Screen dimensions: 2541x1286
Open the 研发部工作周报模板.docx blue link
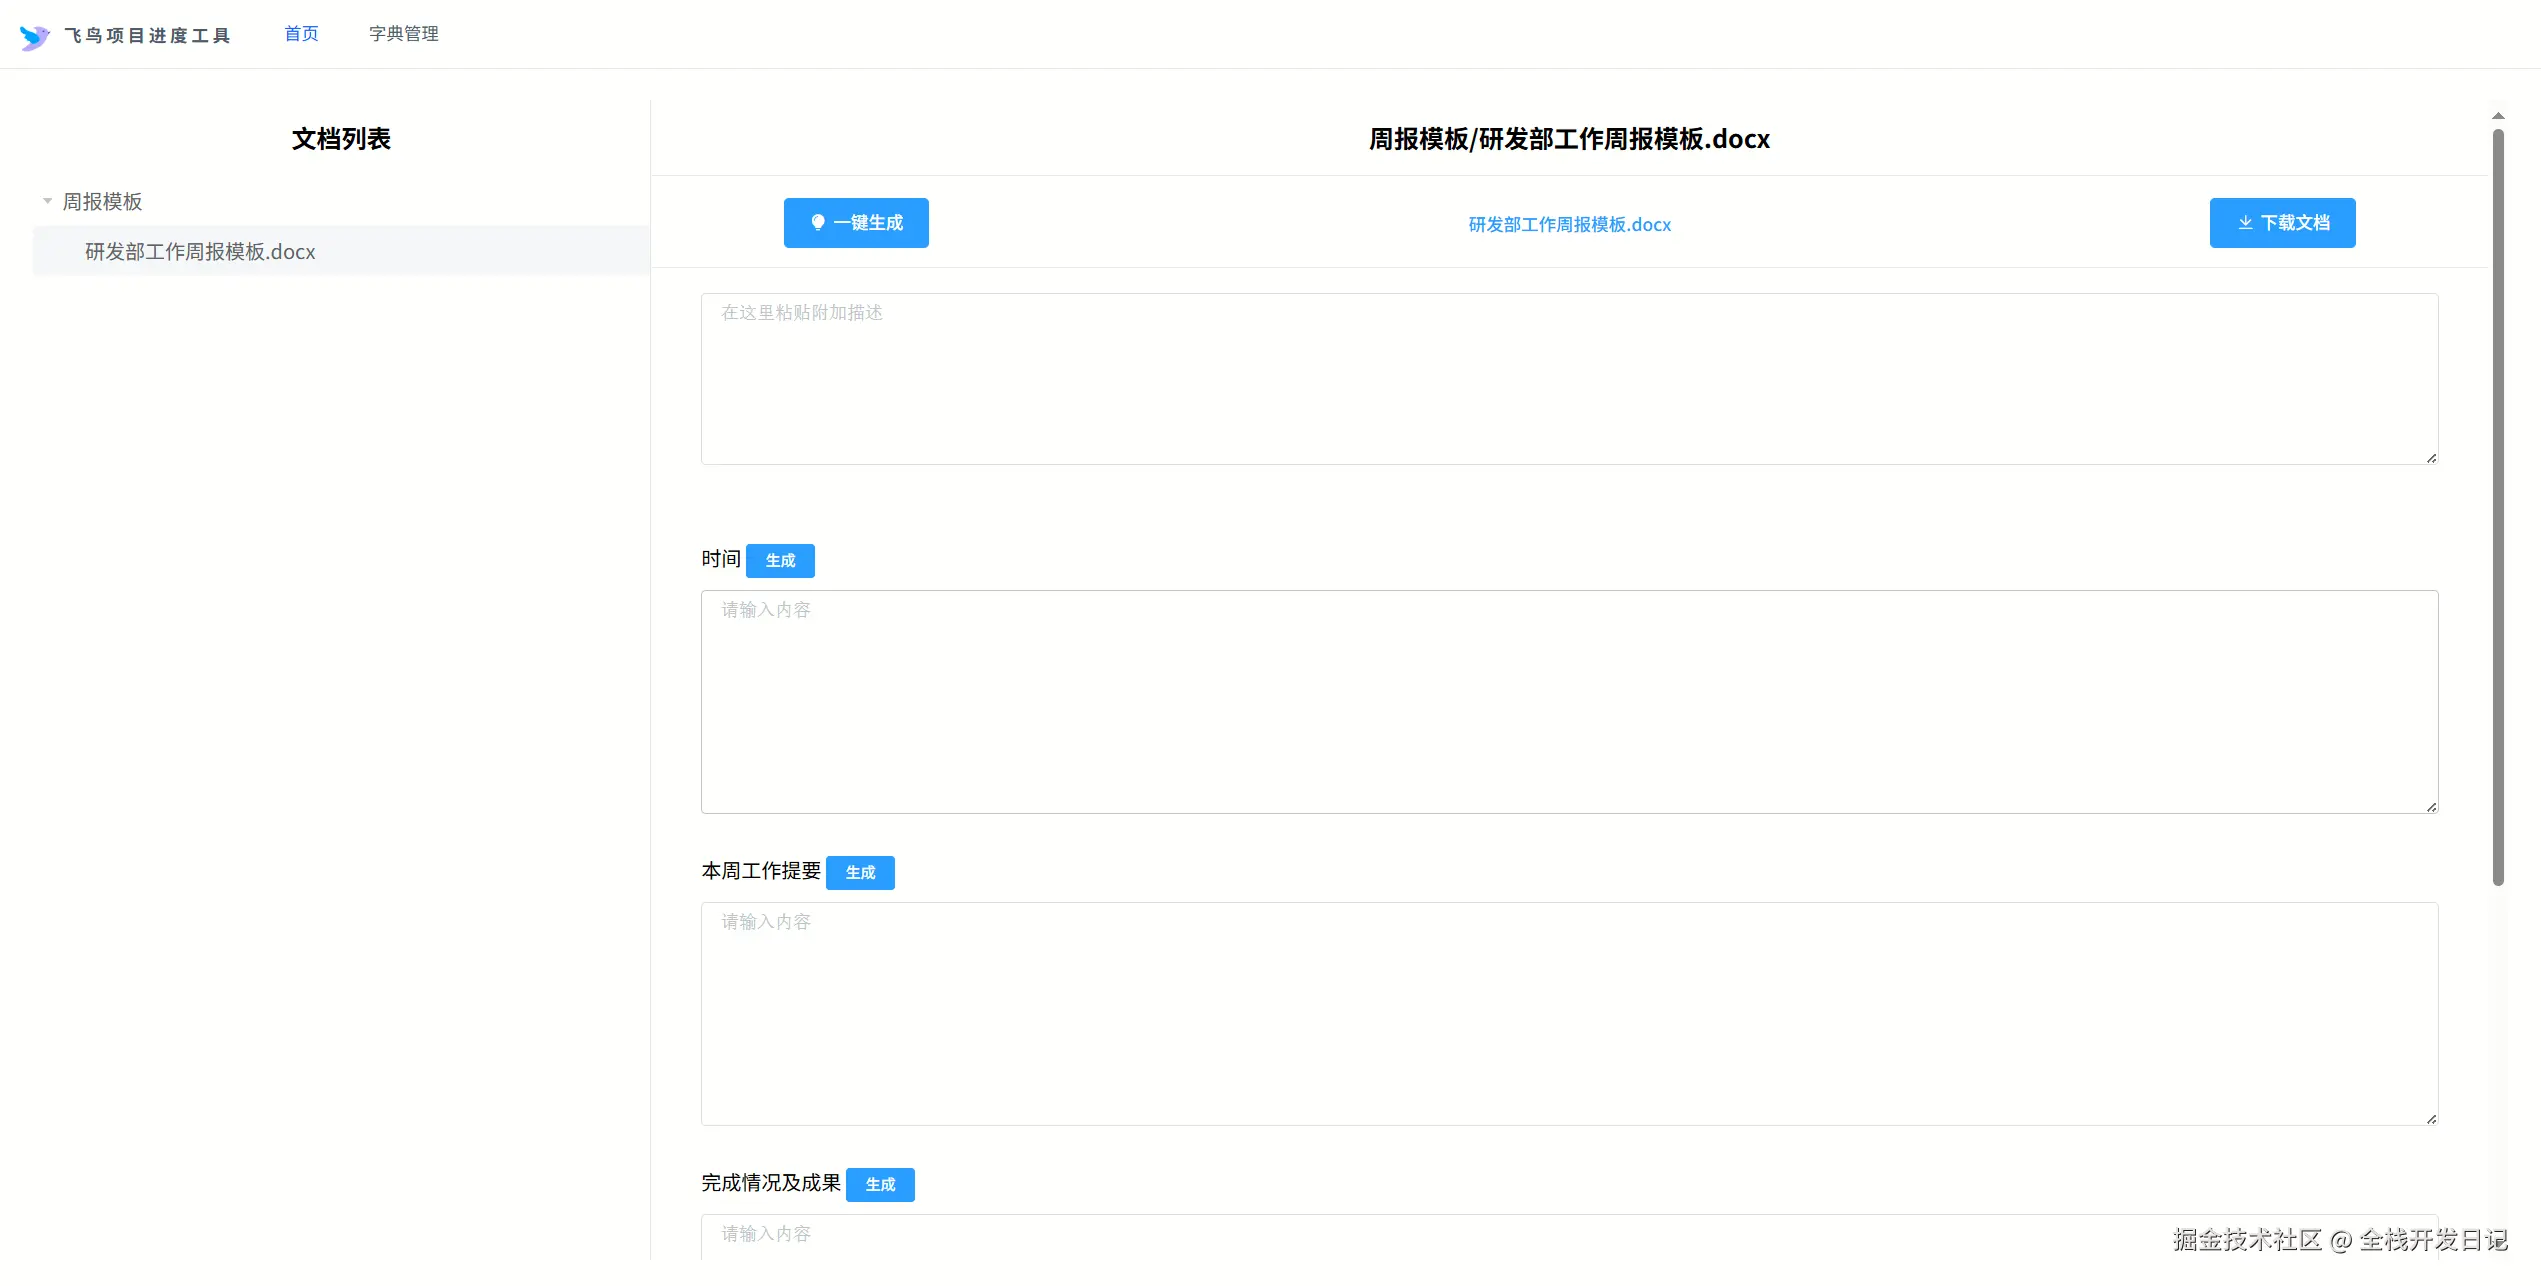1569,224
